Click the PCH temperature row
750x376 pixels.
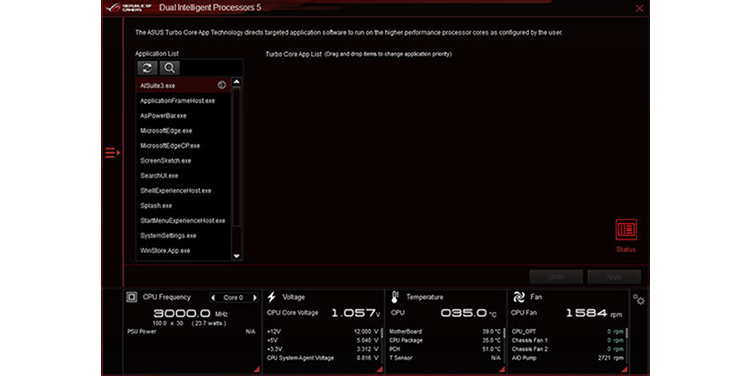tap(445, 349)
